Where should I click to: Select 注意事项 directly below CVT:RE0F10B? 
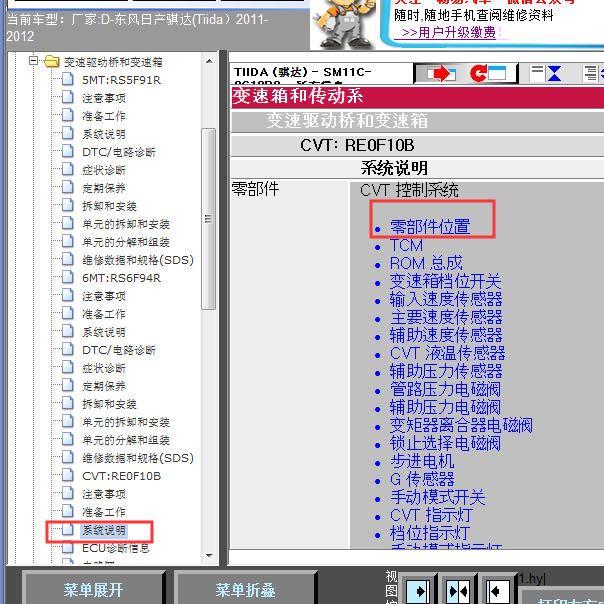pos(104,494)
